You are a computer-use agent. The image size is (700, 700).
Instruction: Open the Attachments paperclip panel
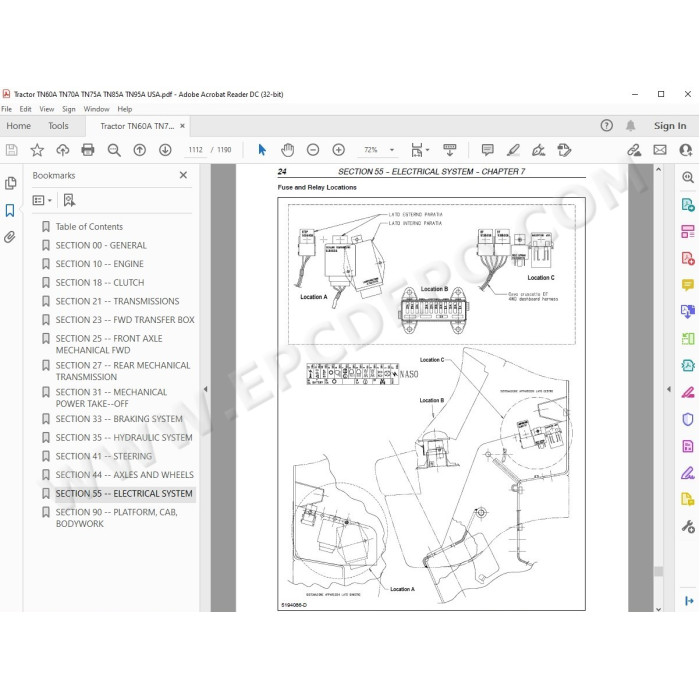tap(10, 237)
